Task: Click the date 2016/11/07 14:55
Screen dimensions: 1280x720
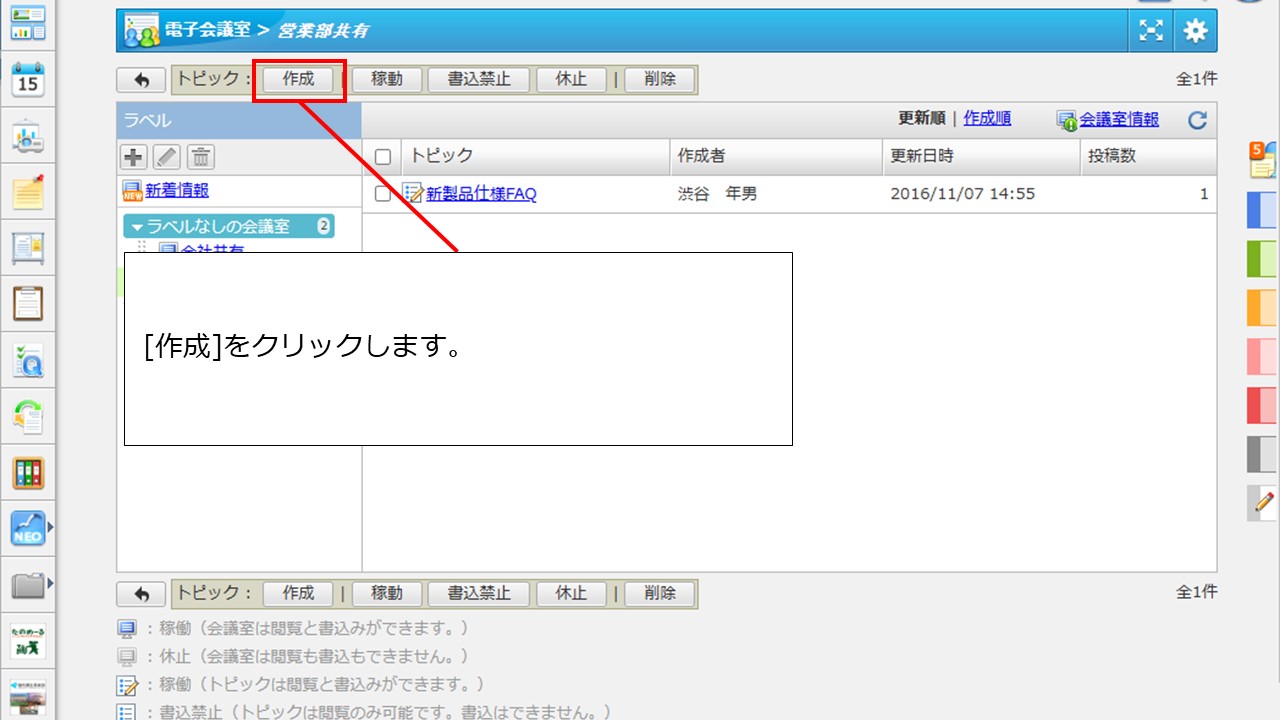Action: point(962,194)
